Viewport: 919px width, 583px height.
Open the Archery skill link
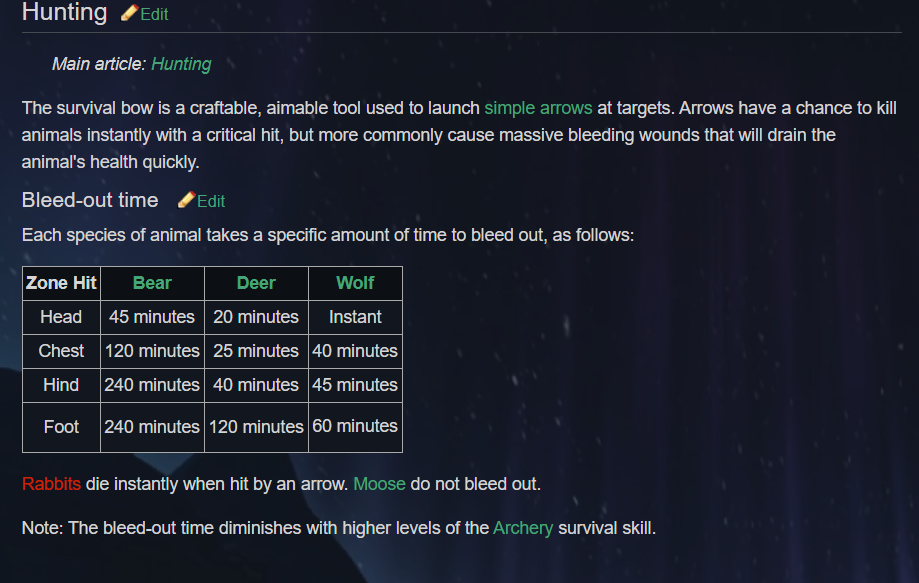pos(522,527)
